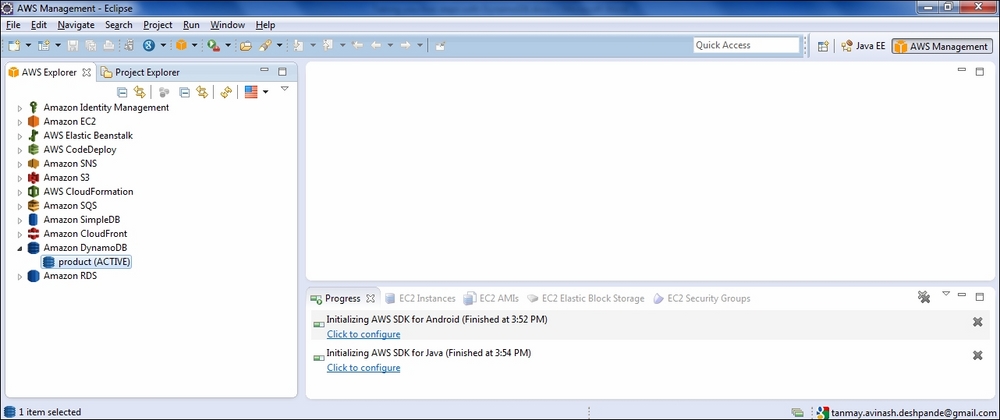The image size is (1000, 420).
Task: Expand the Amazon EC2 tree node
Action: (x=19, y=122)
